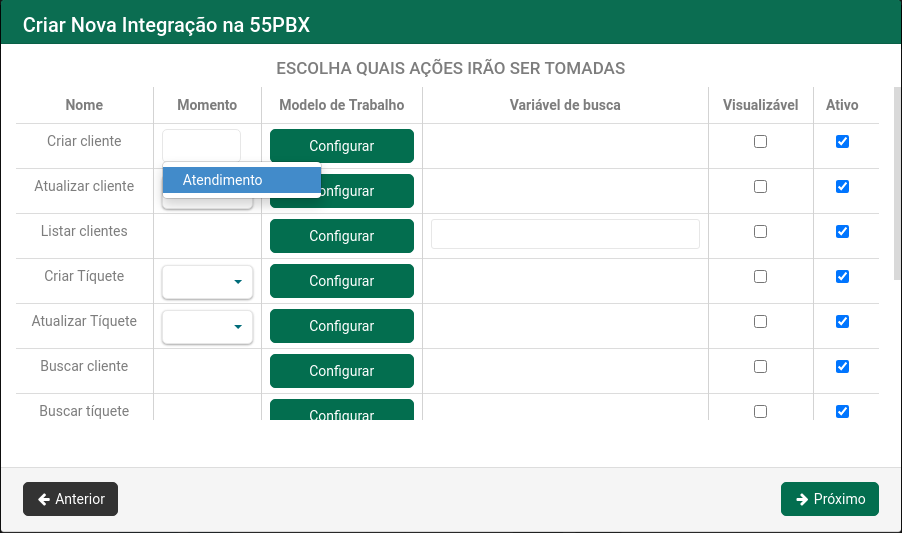Viewport: 902px width, 533px height.
Task: Click the Ativo column header
Action: 842,105
